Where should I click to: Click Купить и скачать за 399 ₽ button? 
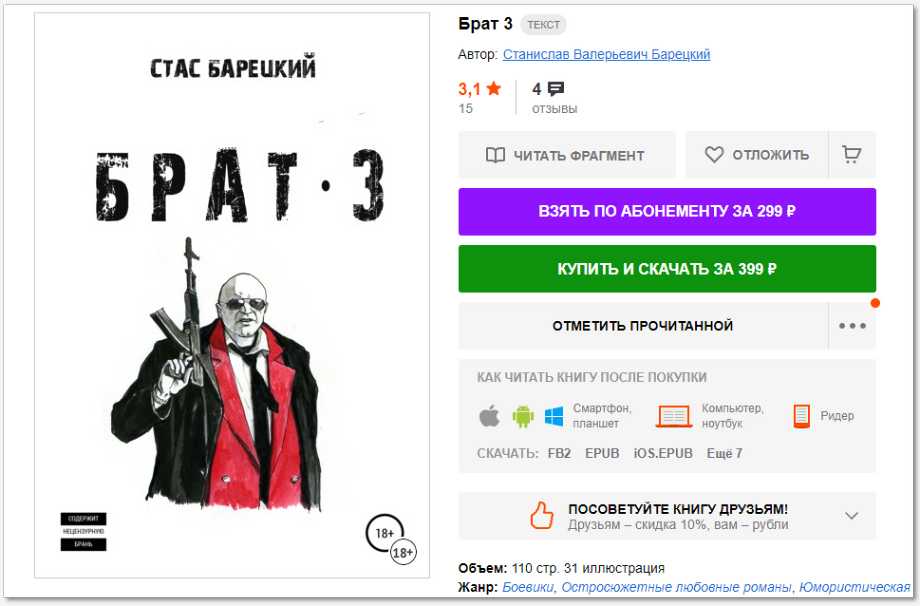pos(667,269)
